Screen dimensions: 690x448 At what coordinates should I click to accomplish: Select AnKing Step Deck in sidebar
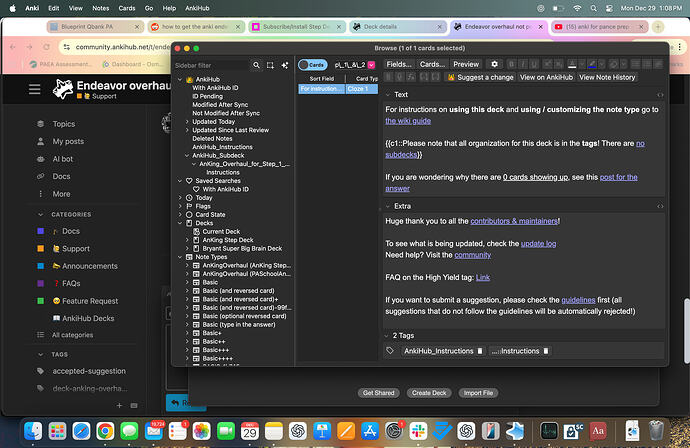pyautogui.click(x=228, y=240)
